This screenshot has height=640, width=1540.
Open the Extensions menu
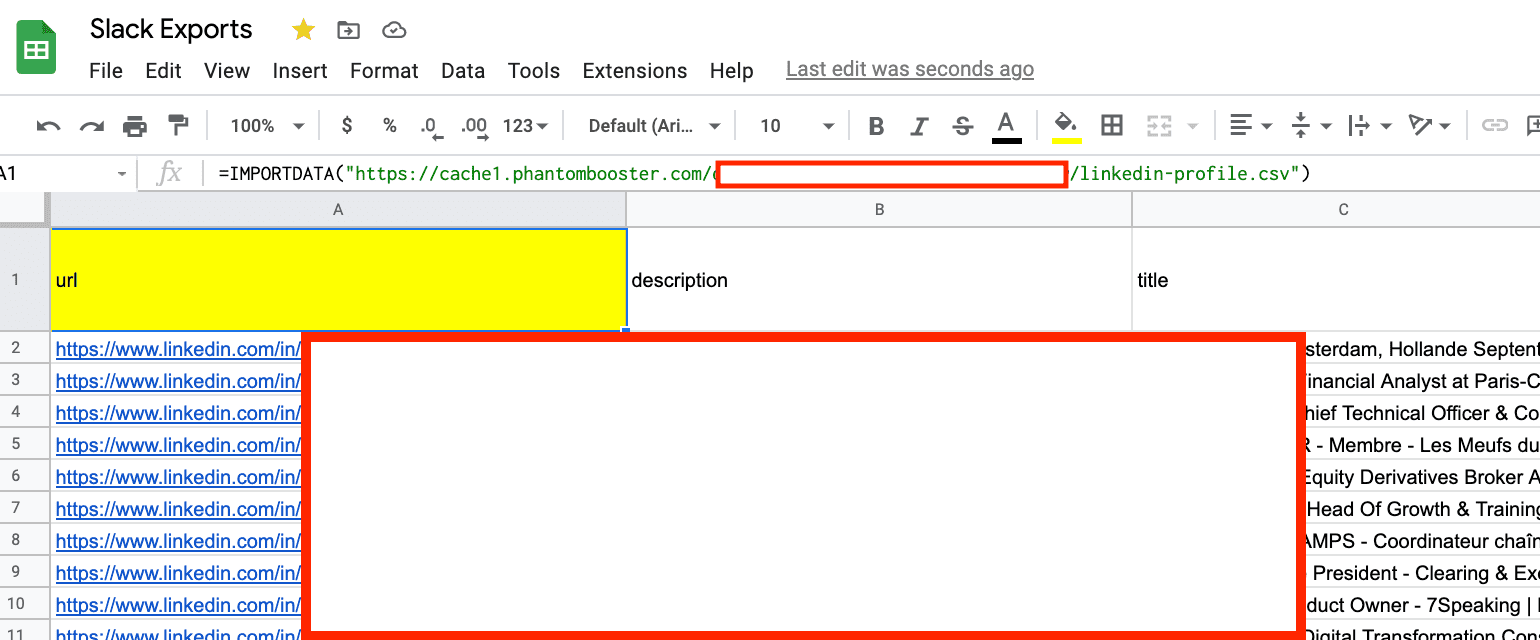pos(635,71)
